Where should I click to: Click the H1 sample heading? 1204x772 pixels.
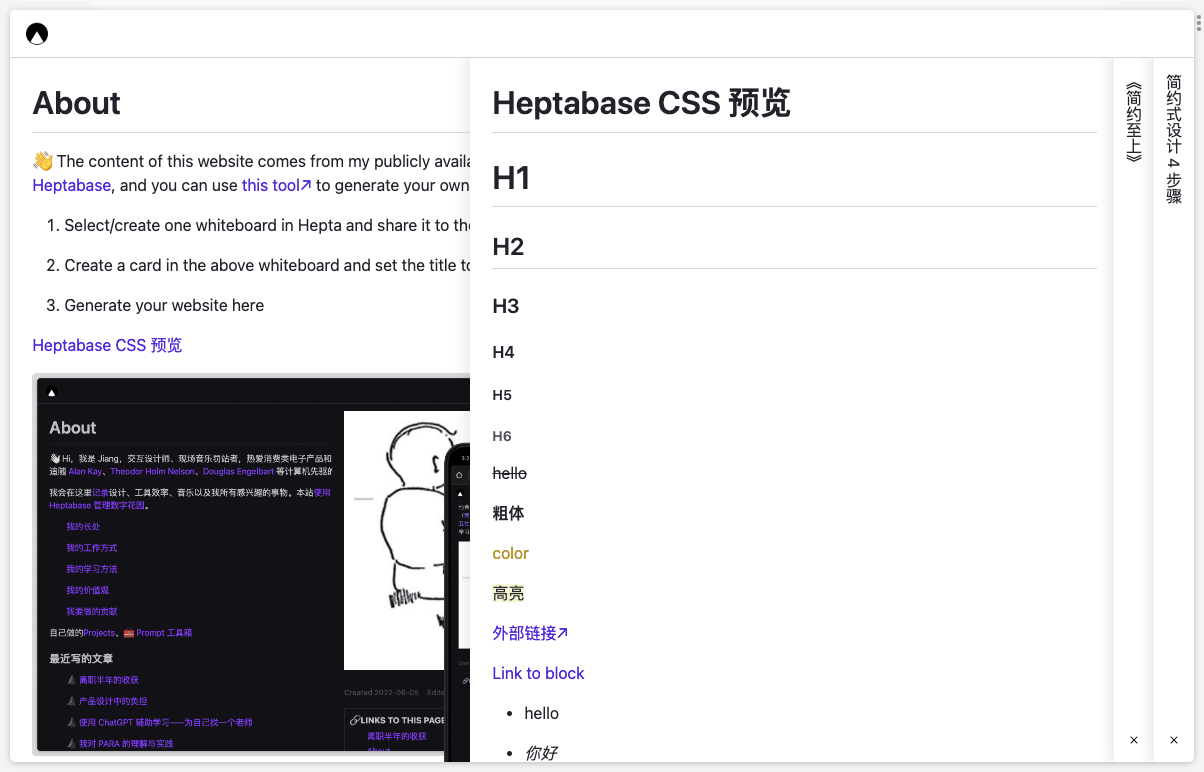pyautogui.click(x=511, y=178)
